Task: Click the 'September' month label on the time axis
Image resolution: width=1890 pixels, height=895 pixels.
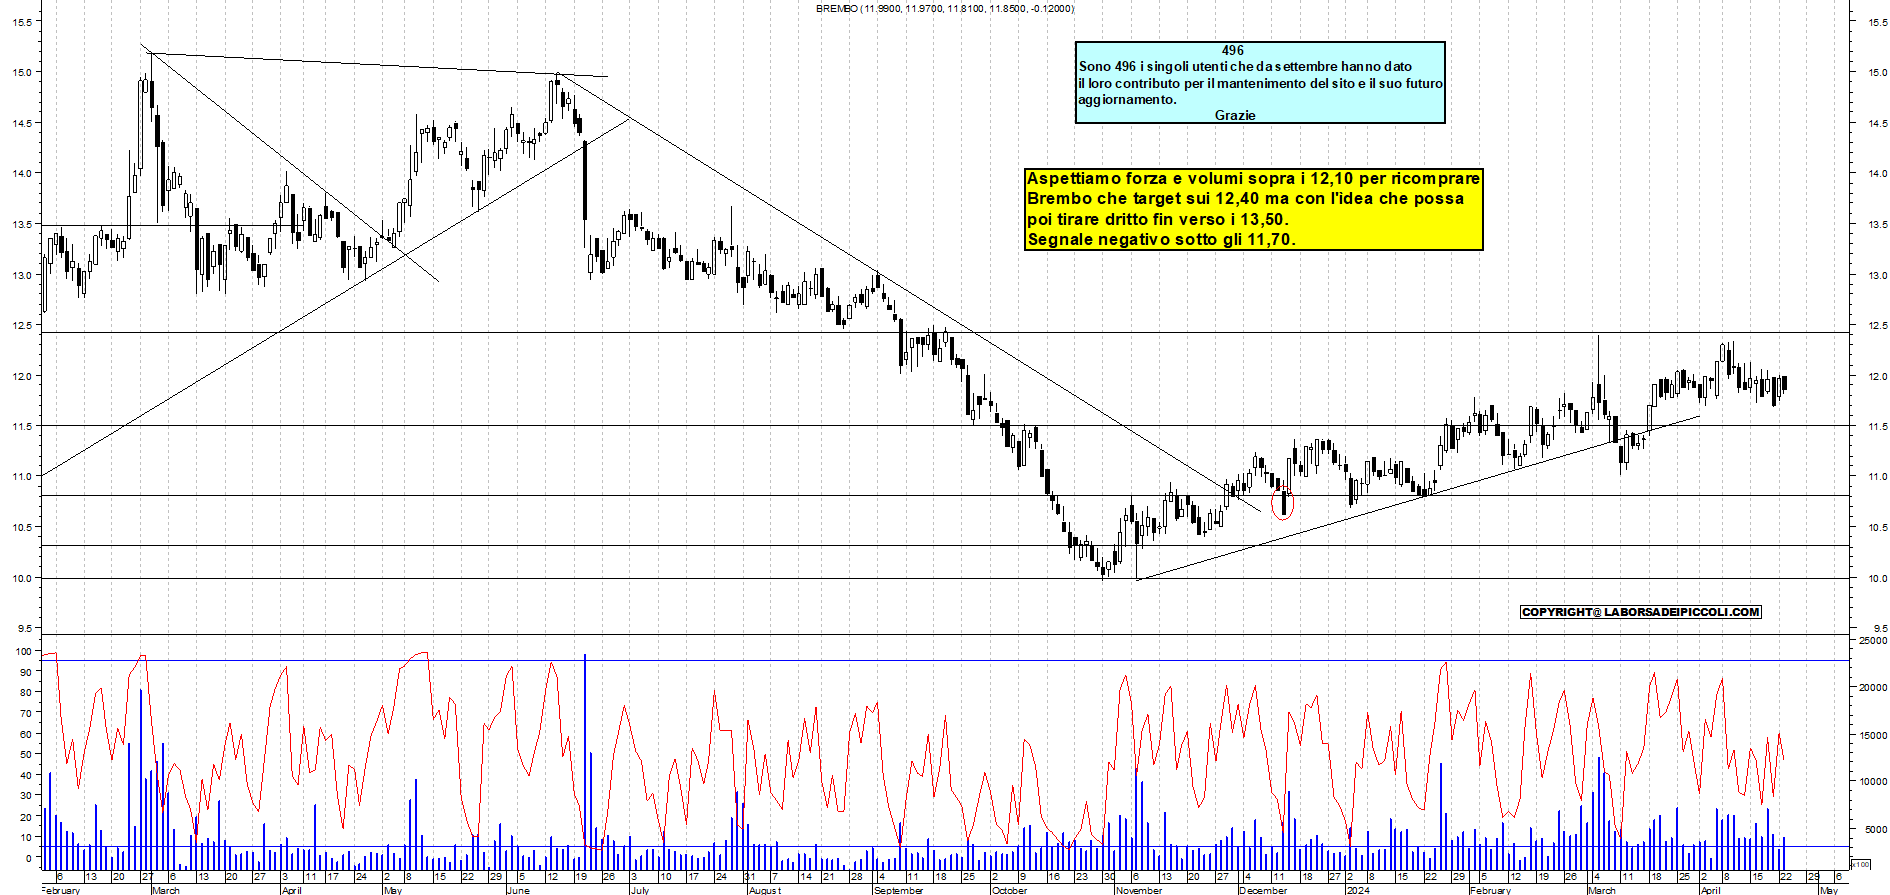Action: 898,890
